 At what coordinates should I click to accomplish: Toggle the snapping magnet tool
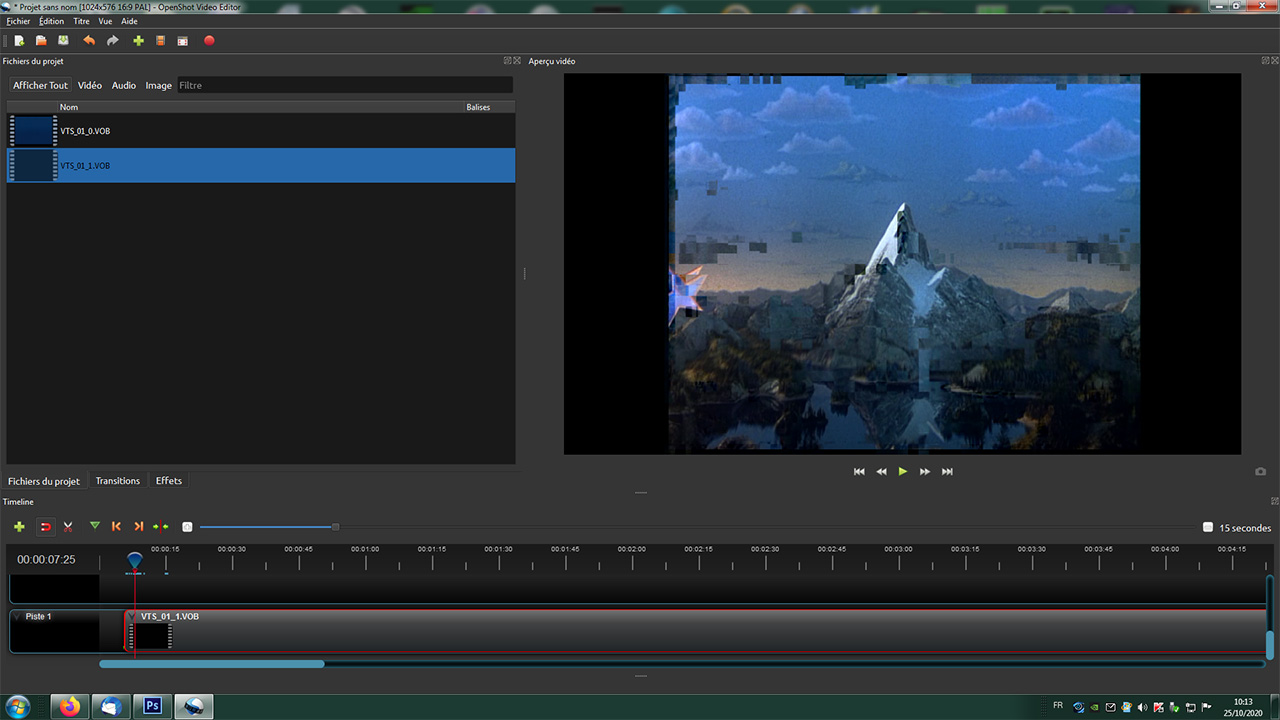point(45,526)
